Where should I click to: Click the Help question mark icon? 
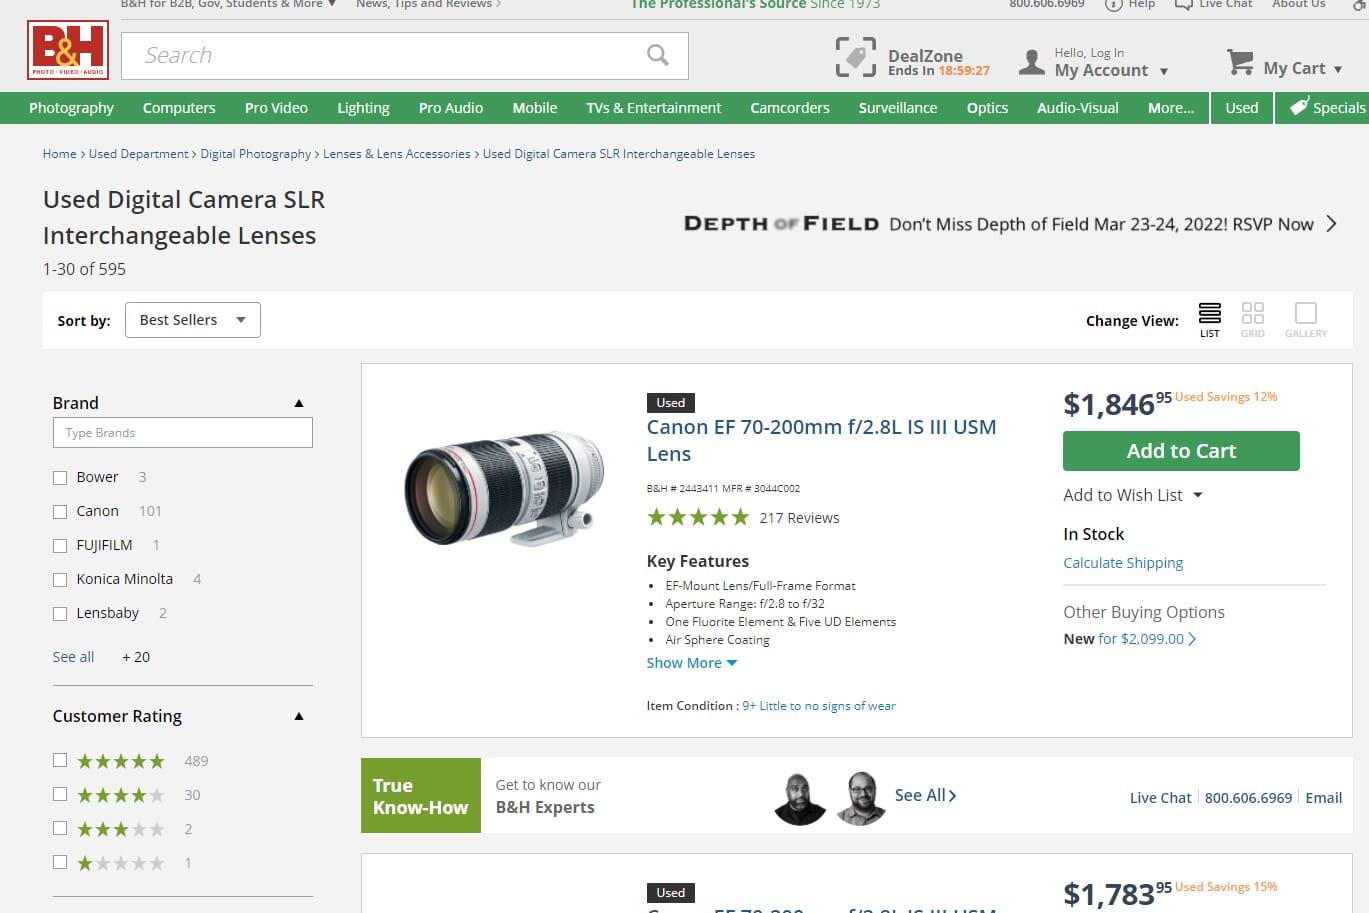pos(1113,4)
